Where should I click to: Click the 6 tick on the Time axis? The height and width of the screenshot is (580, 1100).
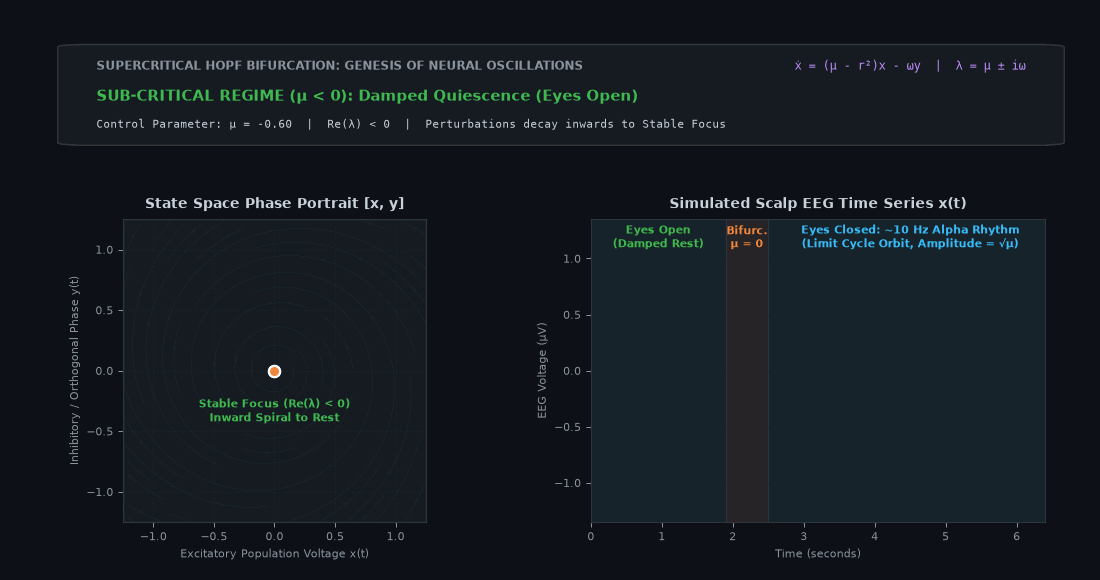pos(1017,537)
